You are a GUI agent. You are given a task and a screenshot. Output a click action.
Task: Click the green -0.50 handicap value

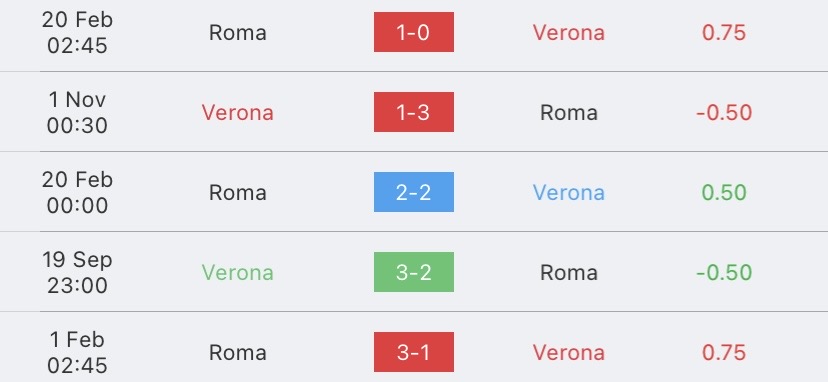pyautogui.click(x=724, y=273)
